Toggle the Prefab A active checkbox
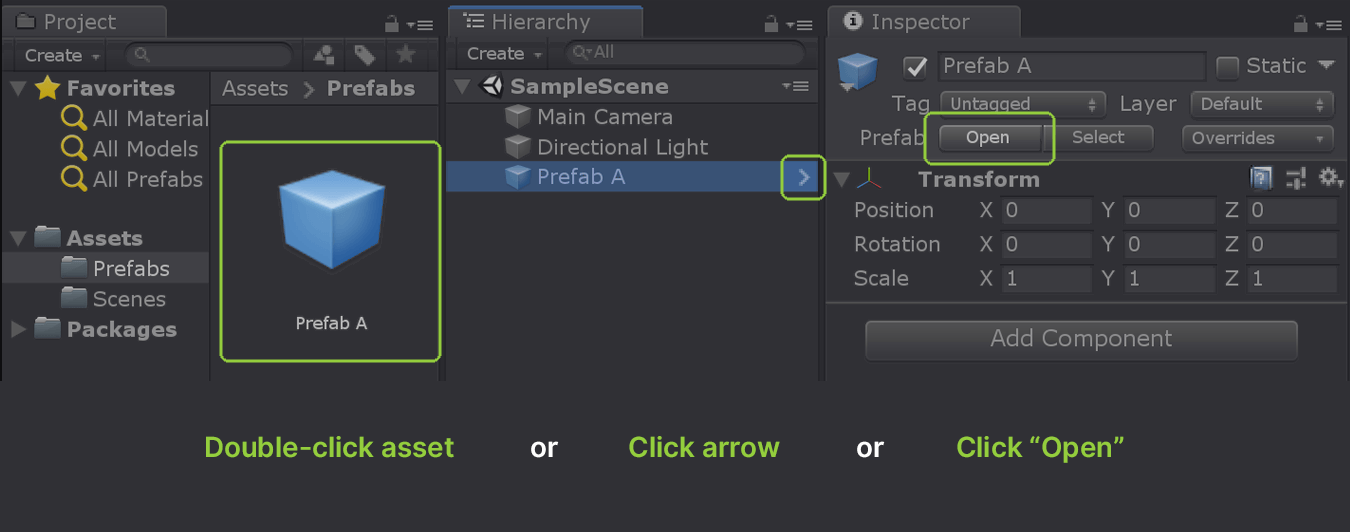Image resolution: width=1350 pixels, height=532 pixels. (x=914, y=67)
